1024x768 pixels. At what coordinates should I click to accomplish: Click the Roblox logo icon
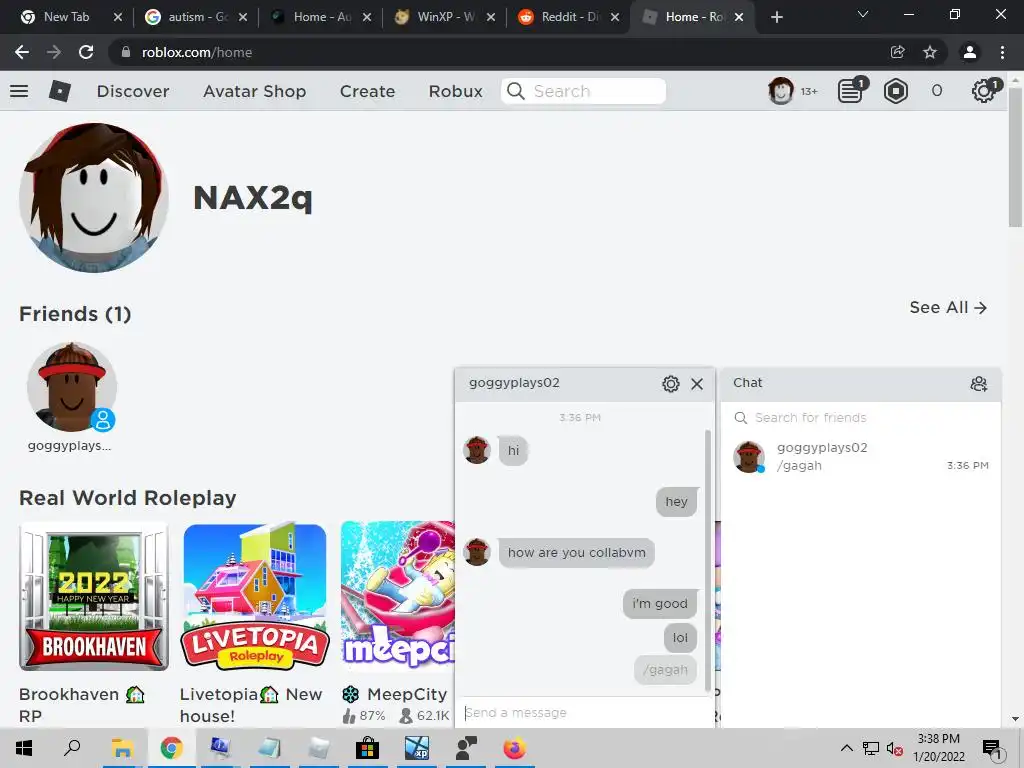[60, 91]
